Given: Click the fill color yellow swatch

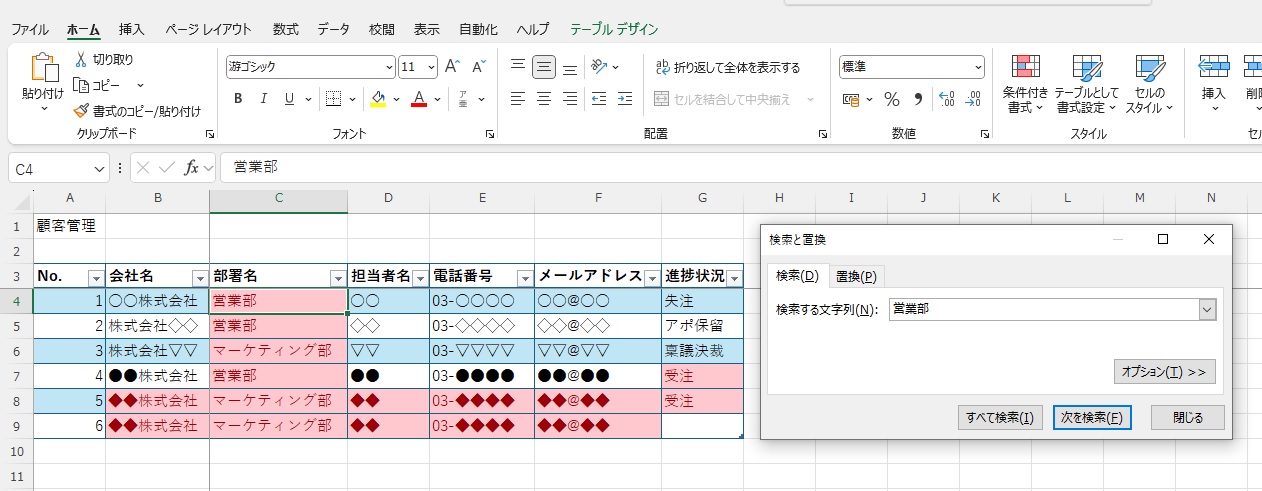Looking at the screenshot, I should [x=378, y=98].
